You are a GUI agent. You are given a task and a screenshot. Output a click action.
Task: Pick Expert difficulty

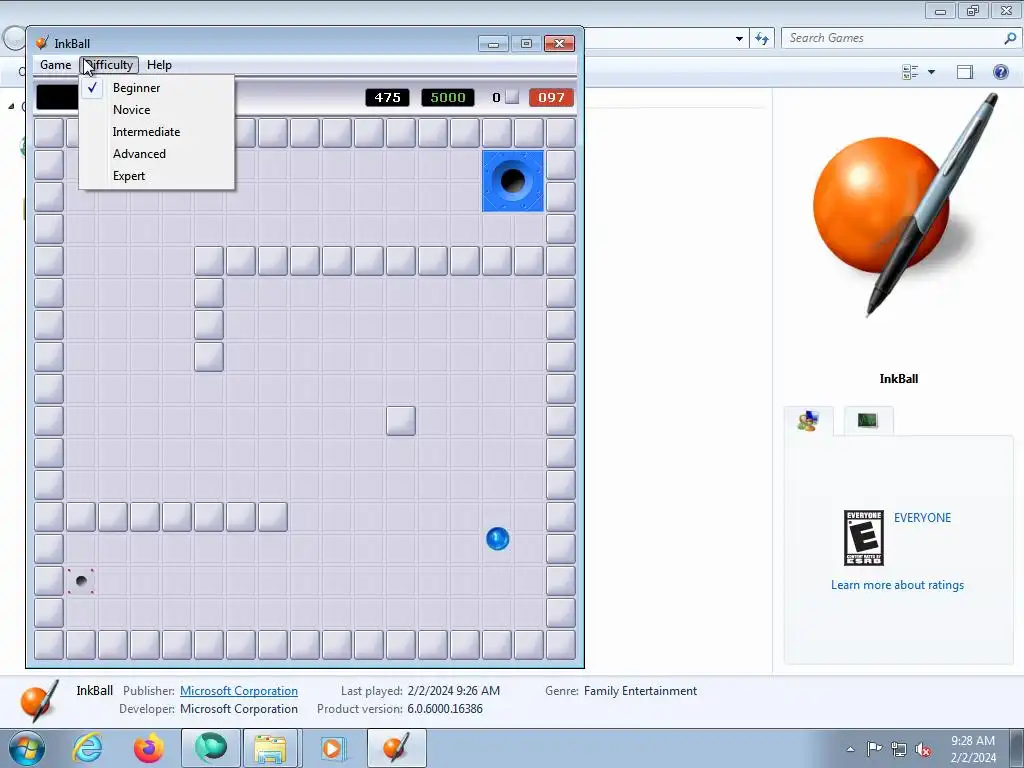click(x=156, y=176)
